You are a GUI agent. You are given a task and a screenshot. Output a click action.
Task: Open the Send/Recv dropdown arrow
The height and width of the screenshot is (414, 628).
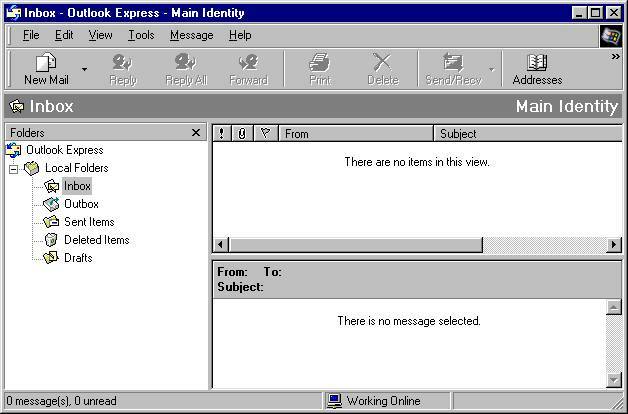(491, 69)
